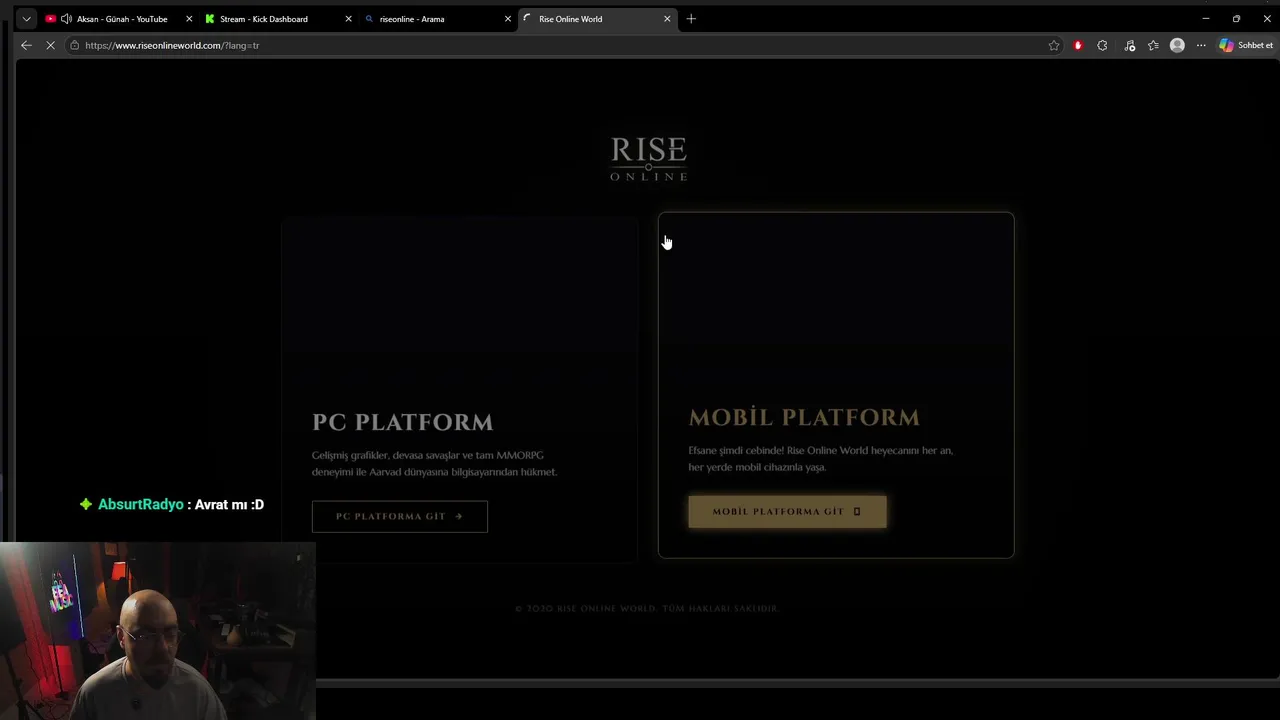Click MOBİL PLATFORMA GİT button
1280x720 pixels.
point(787,511)
